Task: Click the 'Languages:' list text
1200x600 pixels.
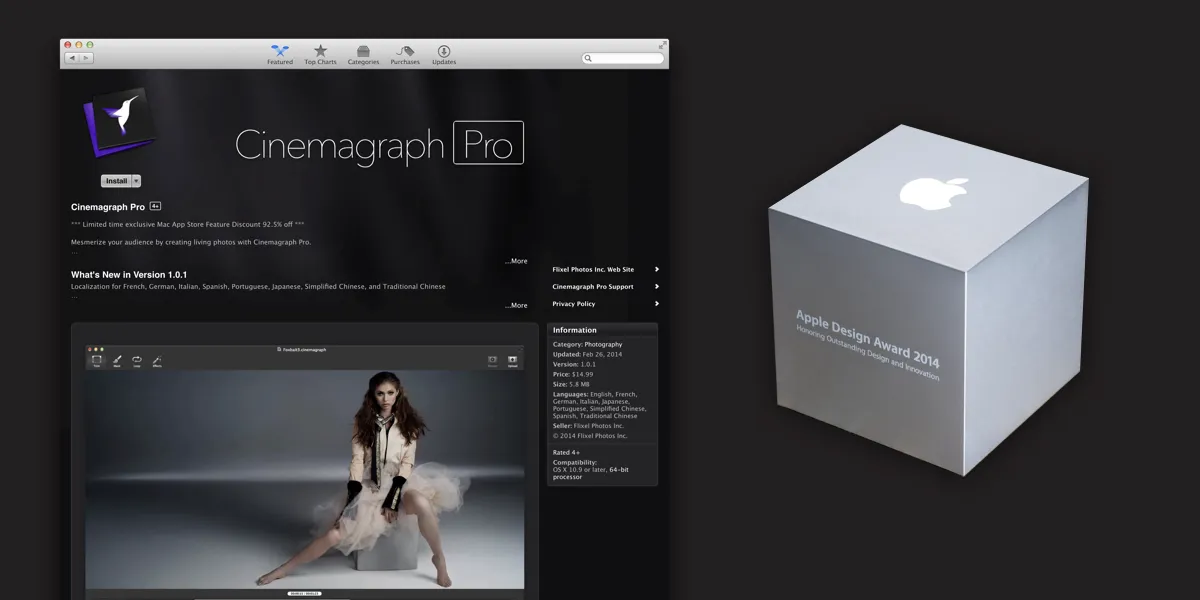Action: coord(600,405)
